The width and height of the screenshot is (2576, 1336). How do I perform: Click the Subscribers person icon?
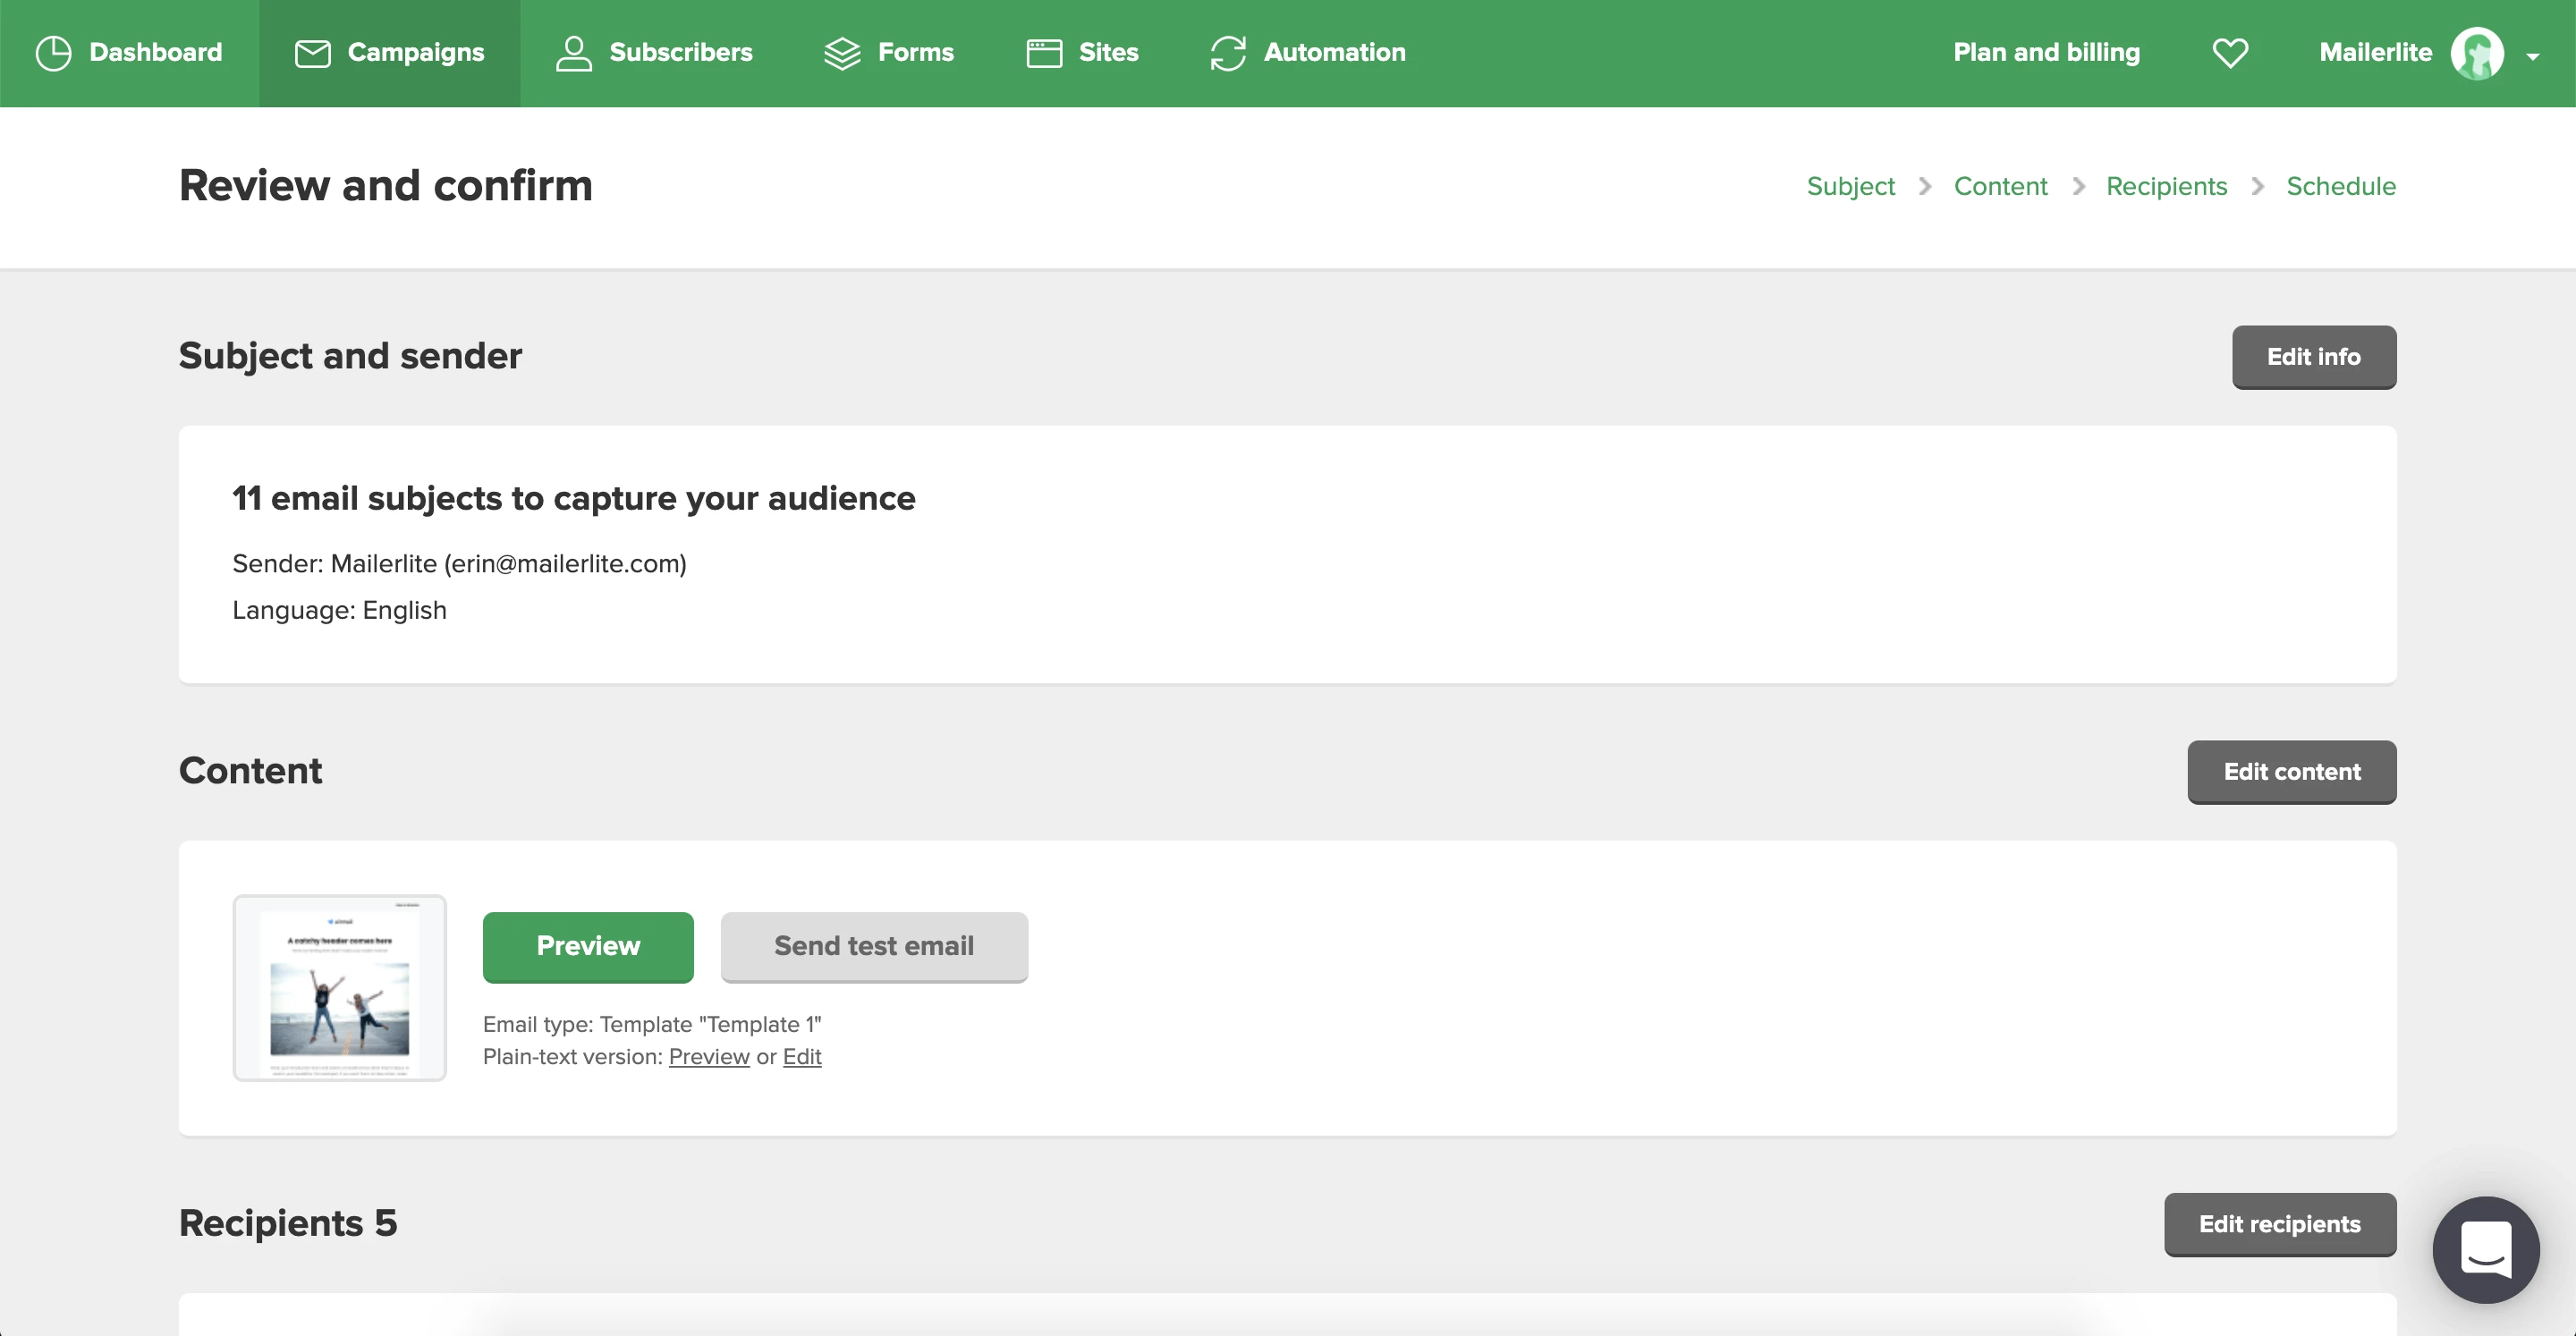pyautogui.click(x=573, y=53)
